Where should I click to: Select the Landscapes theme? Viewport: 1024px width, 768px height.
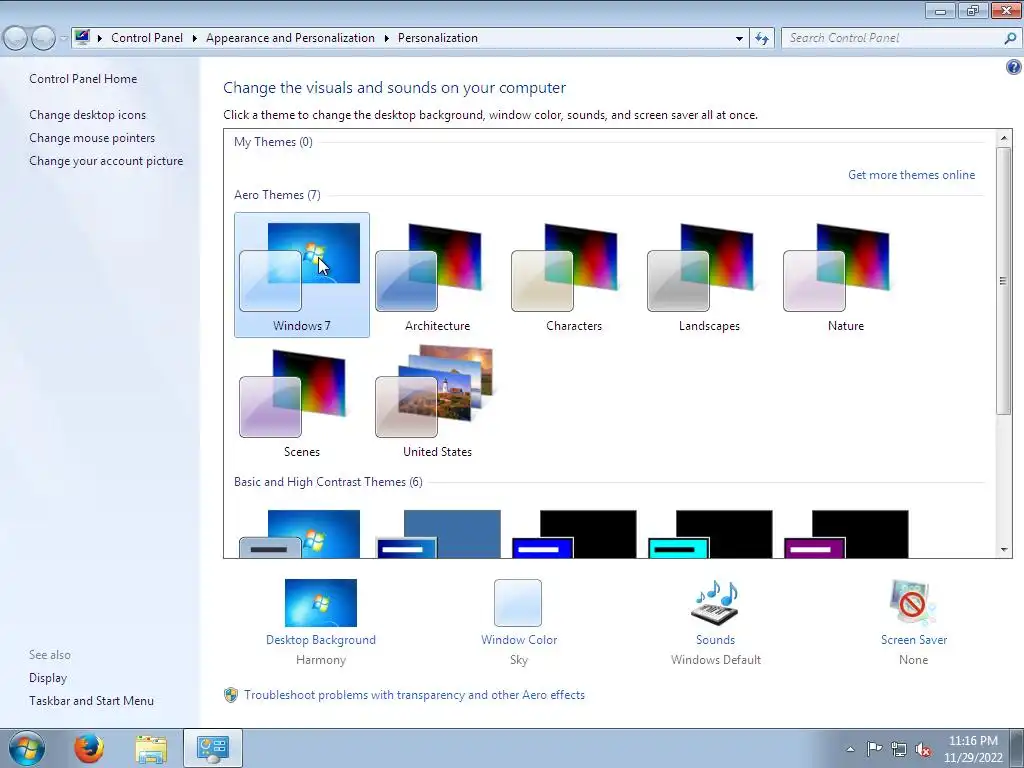[709, 275]
